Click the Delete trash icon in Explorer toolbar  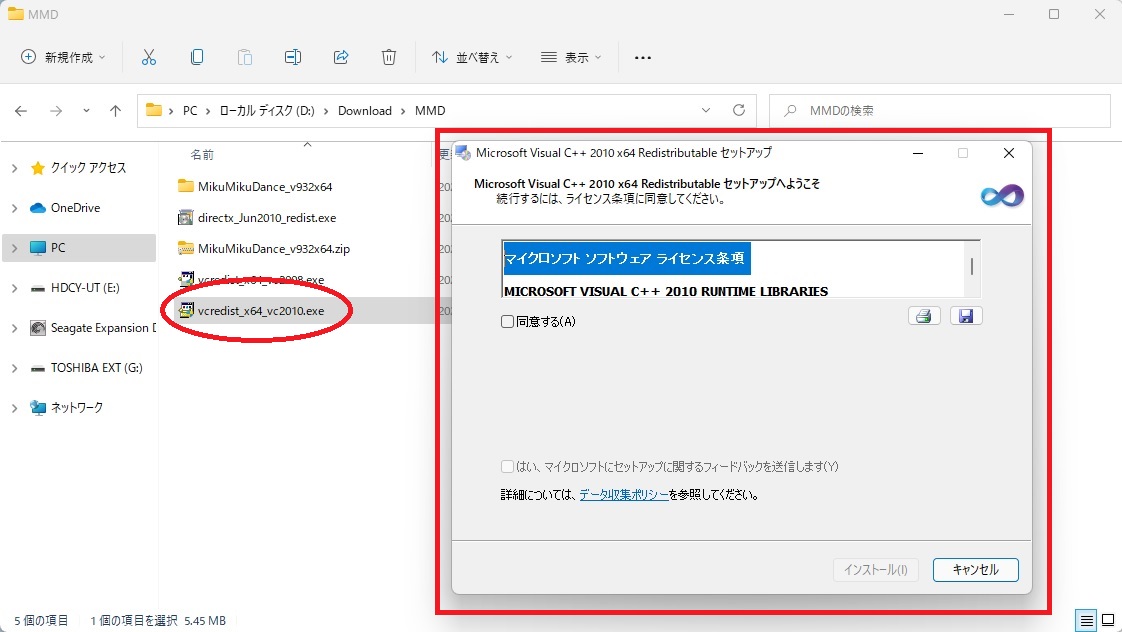tap(389, 57)
